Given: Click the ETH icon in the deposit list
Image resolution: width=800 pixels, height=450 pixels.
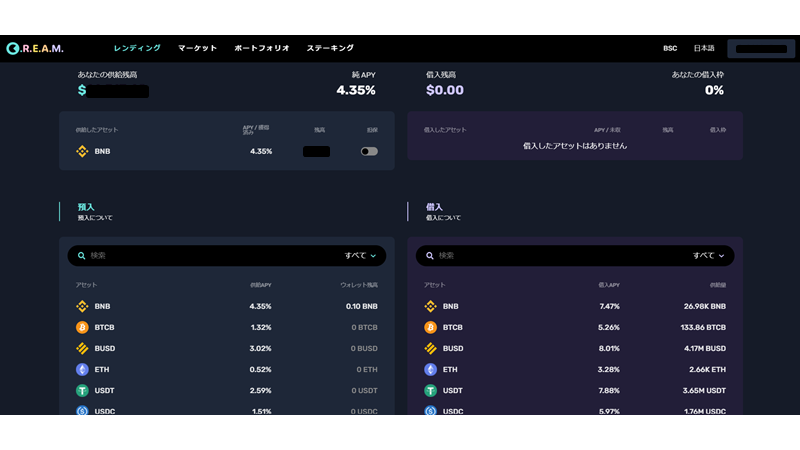Looking at the screenshot, I should tap(82, 369).
